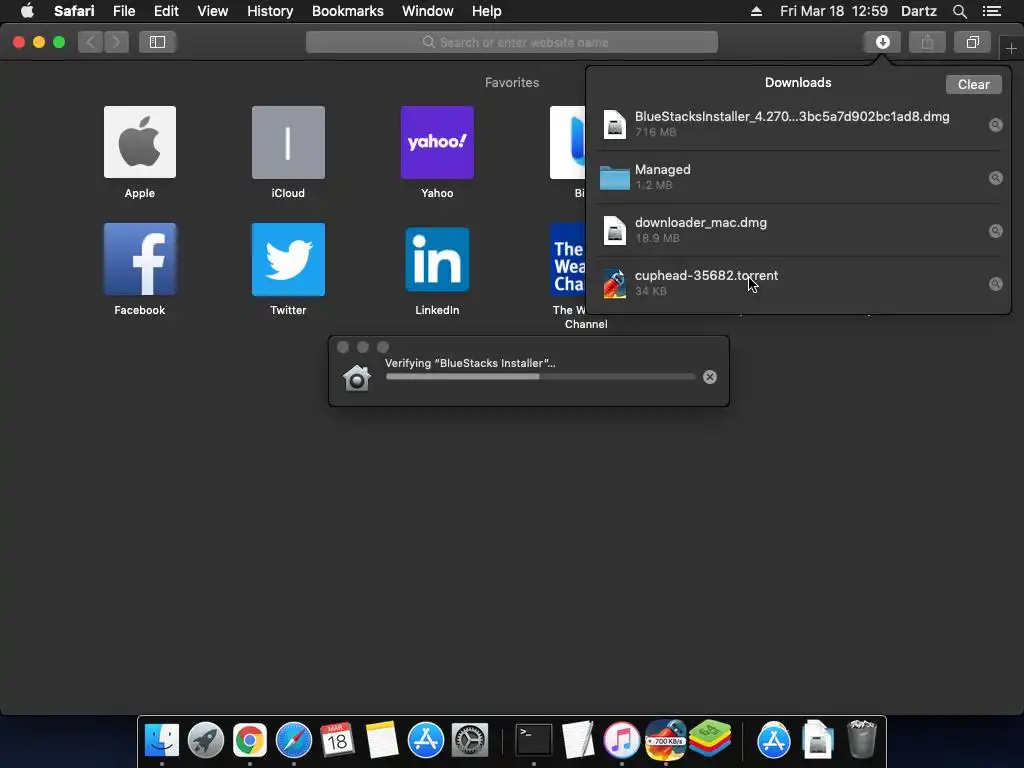Click the date and time display
Image resolution: width=1024 pixels, height=768 pixels.
(x=833, y=11)
